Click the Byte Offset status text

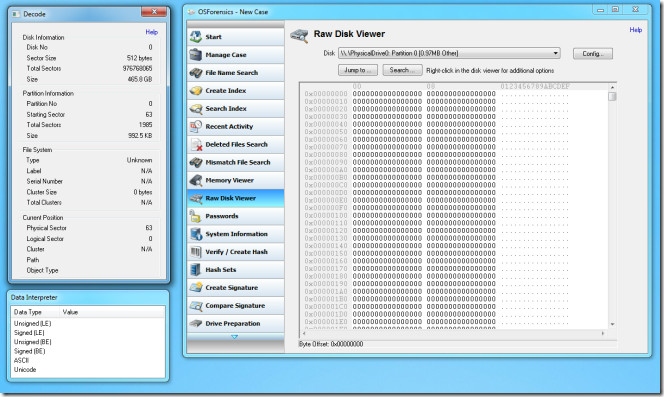tap(331, 344)
